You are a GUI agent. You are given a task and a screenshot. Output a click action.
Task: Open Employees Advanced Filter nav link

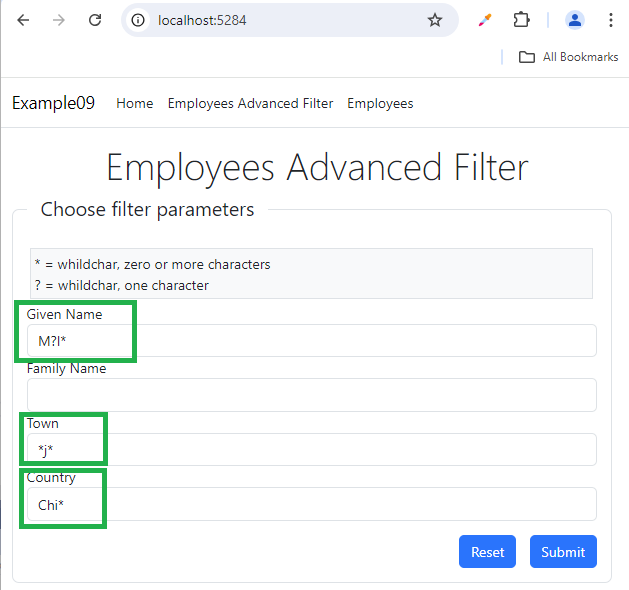tap(250, 103)
